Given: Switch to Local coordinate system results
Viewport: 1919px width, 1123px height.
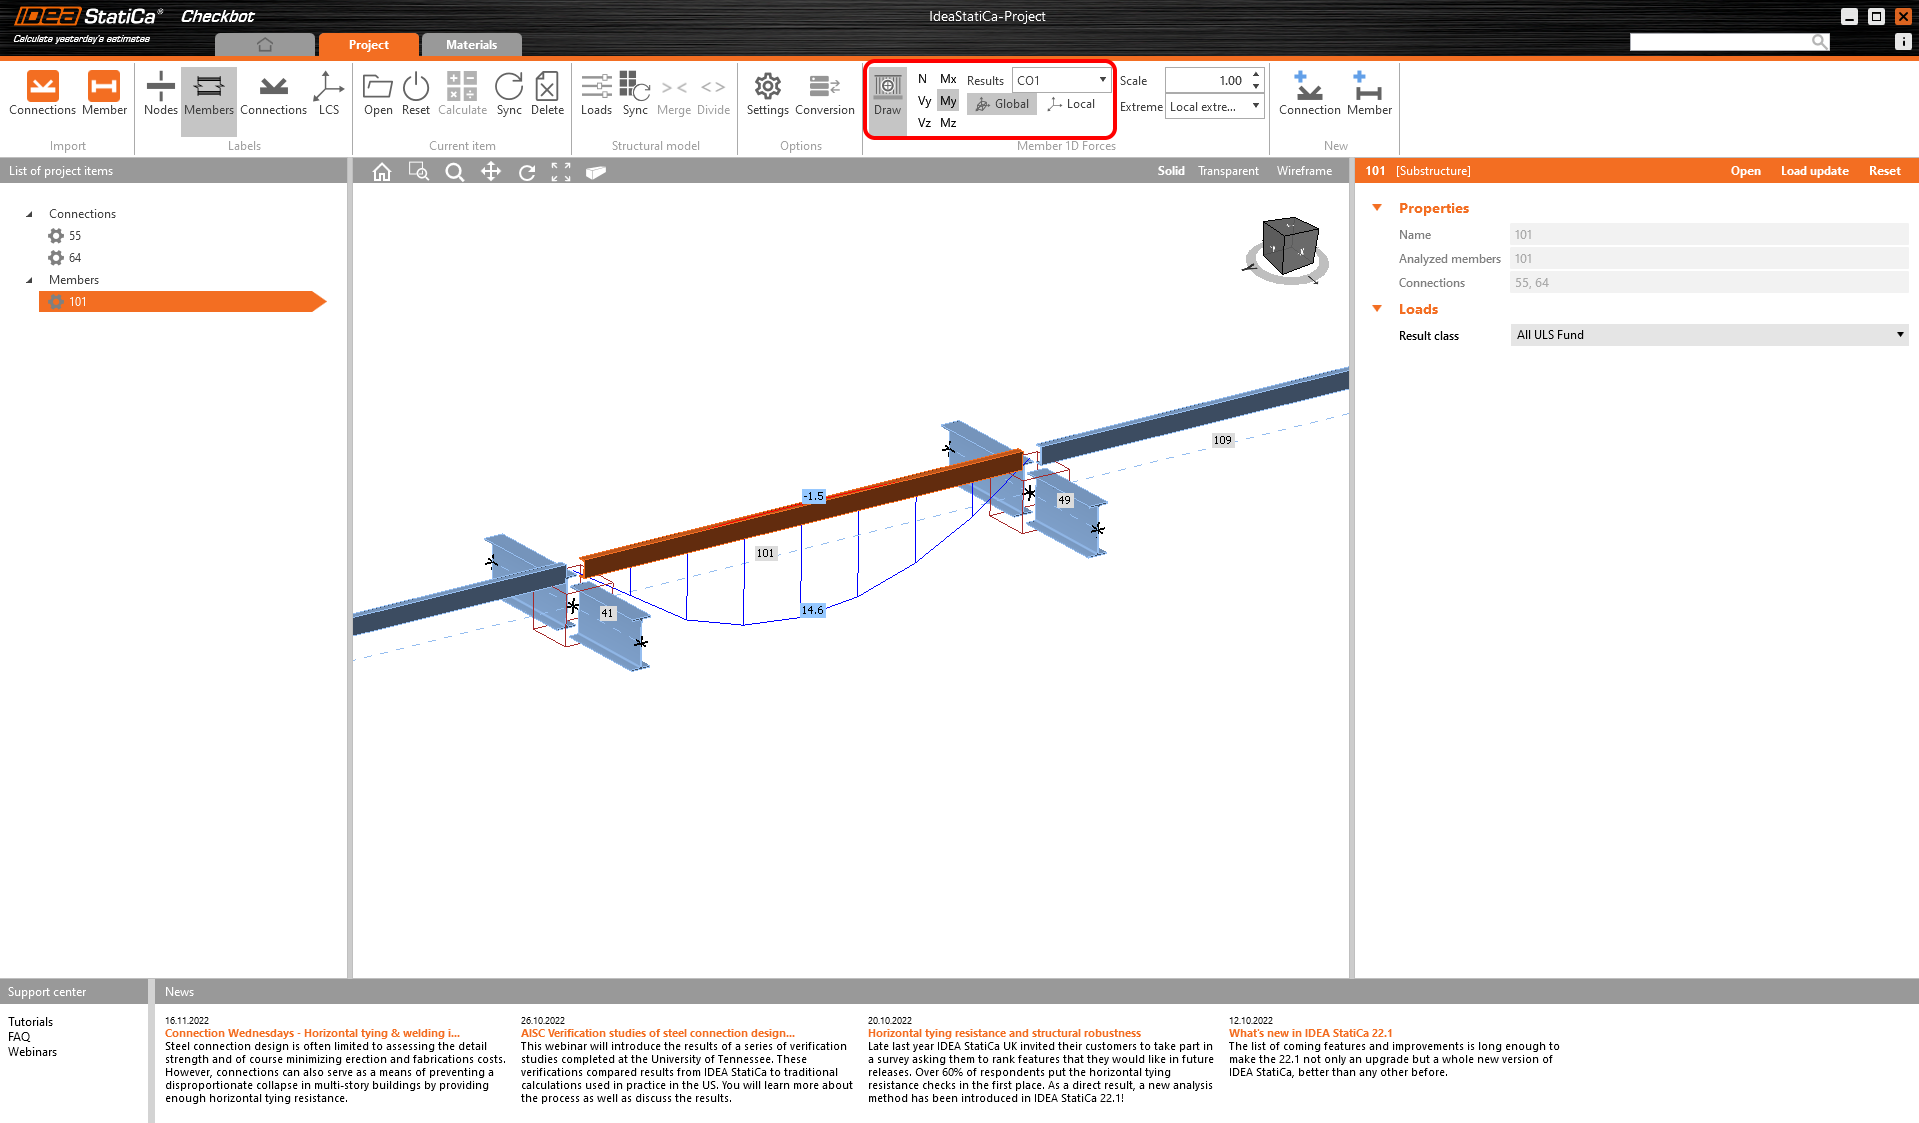Looking at the screenshot, I should coord(1071,104).
